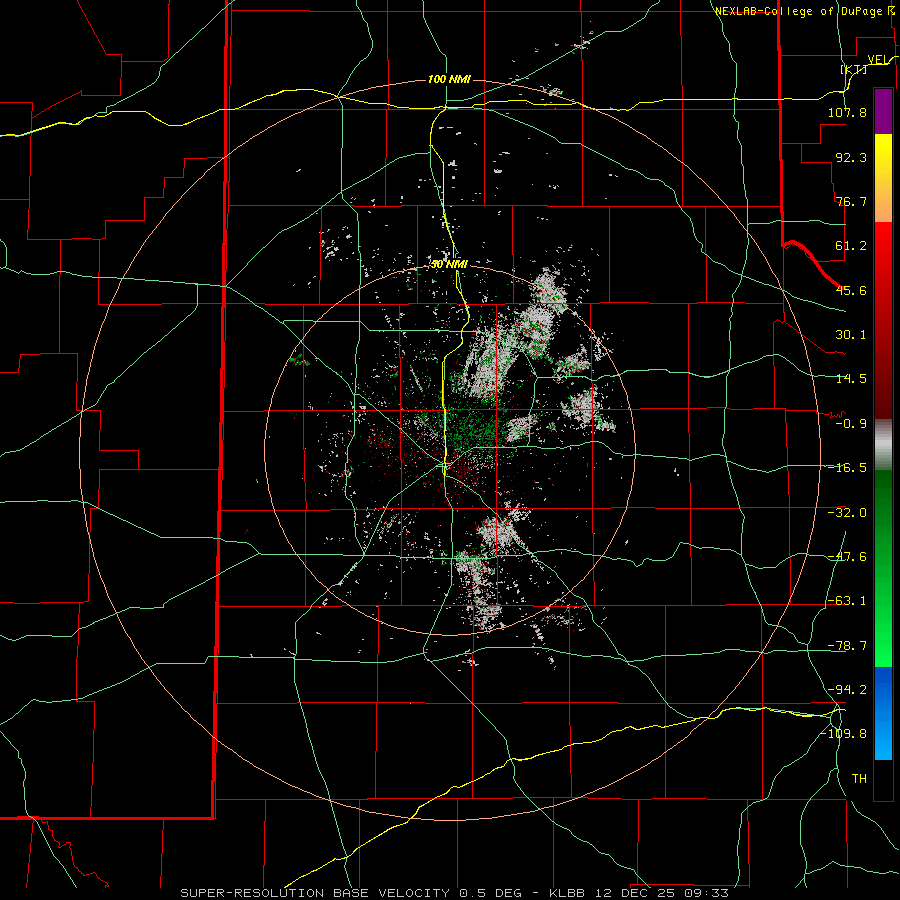
Task: Select the 14.5 scale value
Action: point(851,379)
